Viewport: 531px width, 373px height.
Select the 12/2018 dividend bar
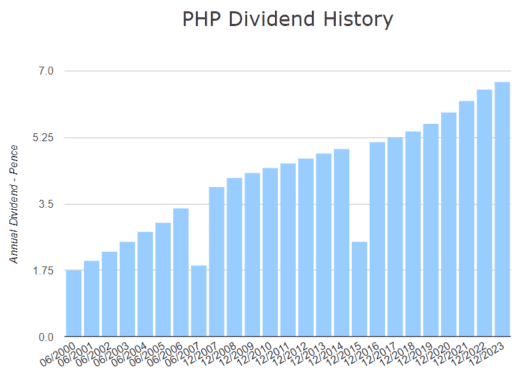413,234
